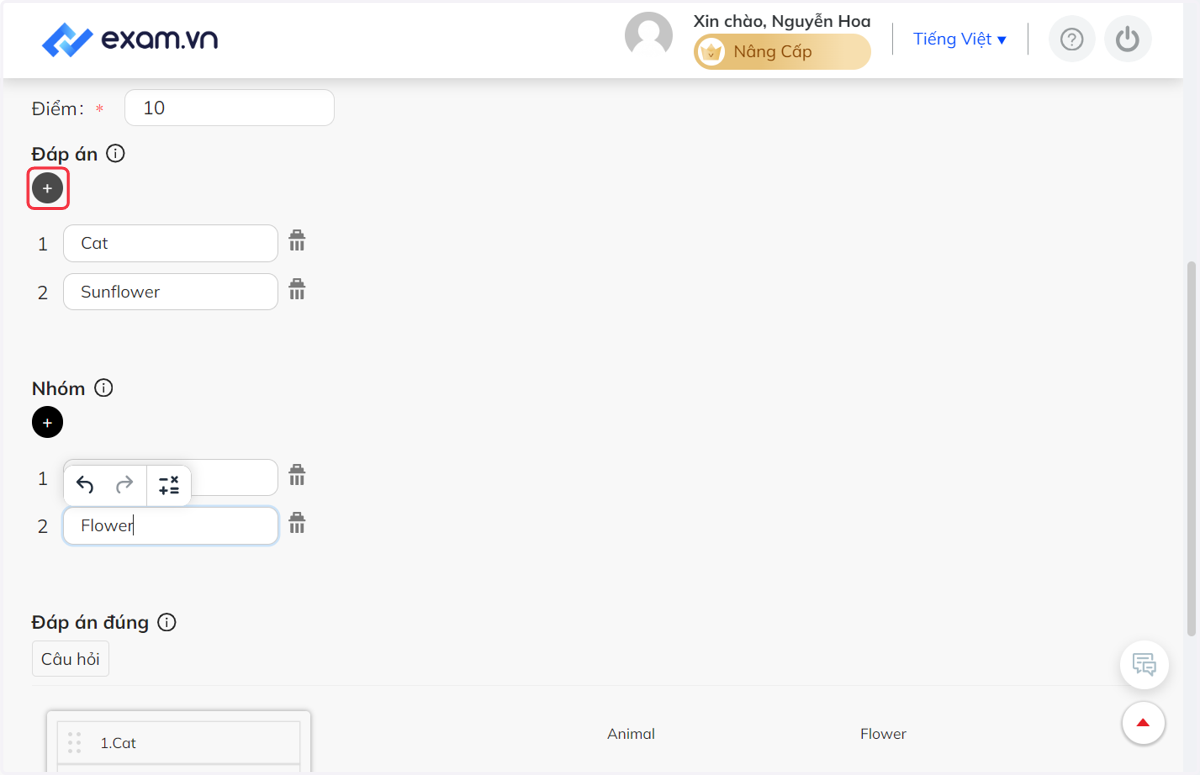Click the drag handle beside 1.Cat
The width and height of the screenshot is (1200, 775).
click(74, 743)
